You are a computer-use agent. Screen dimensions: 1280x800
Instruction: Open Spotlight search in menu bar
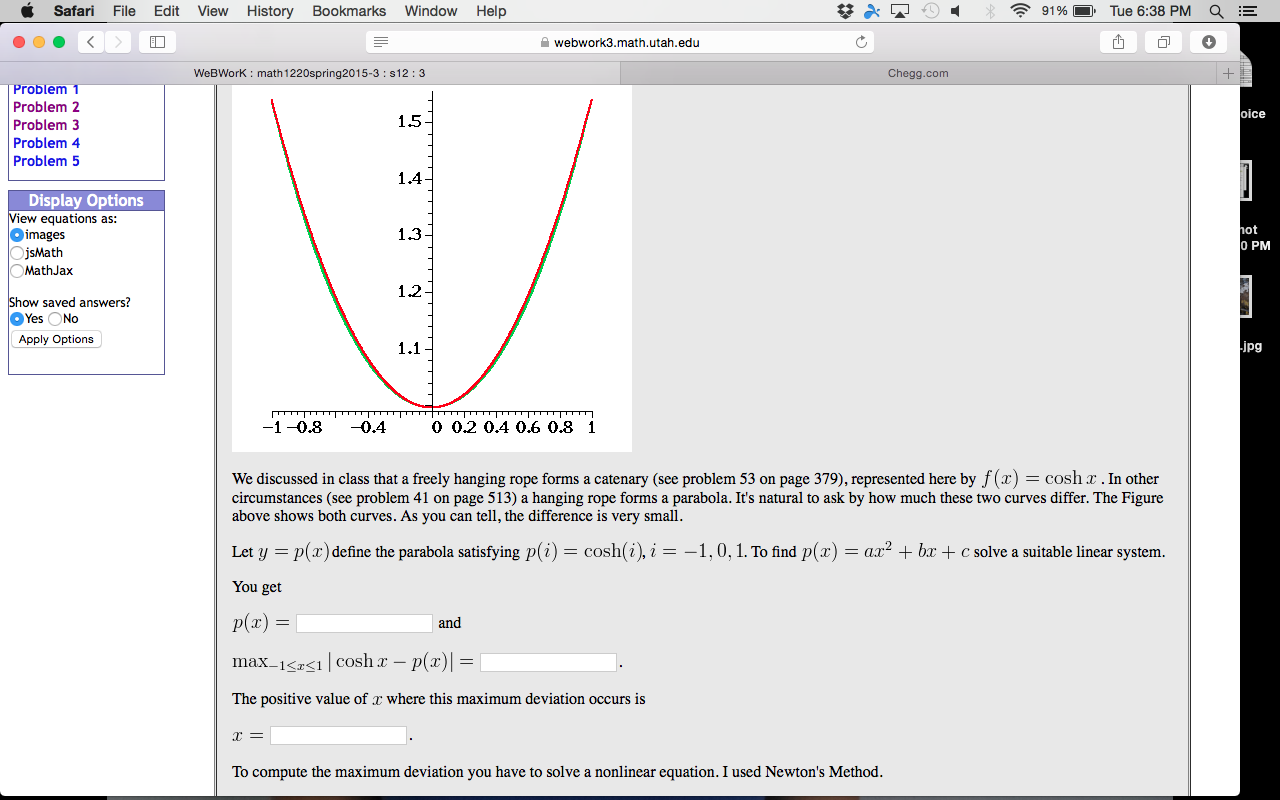click(1216, 11)
